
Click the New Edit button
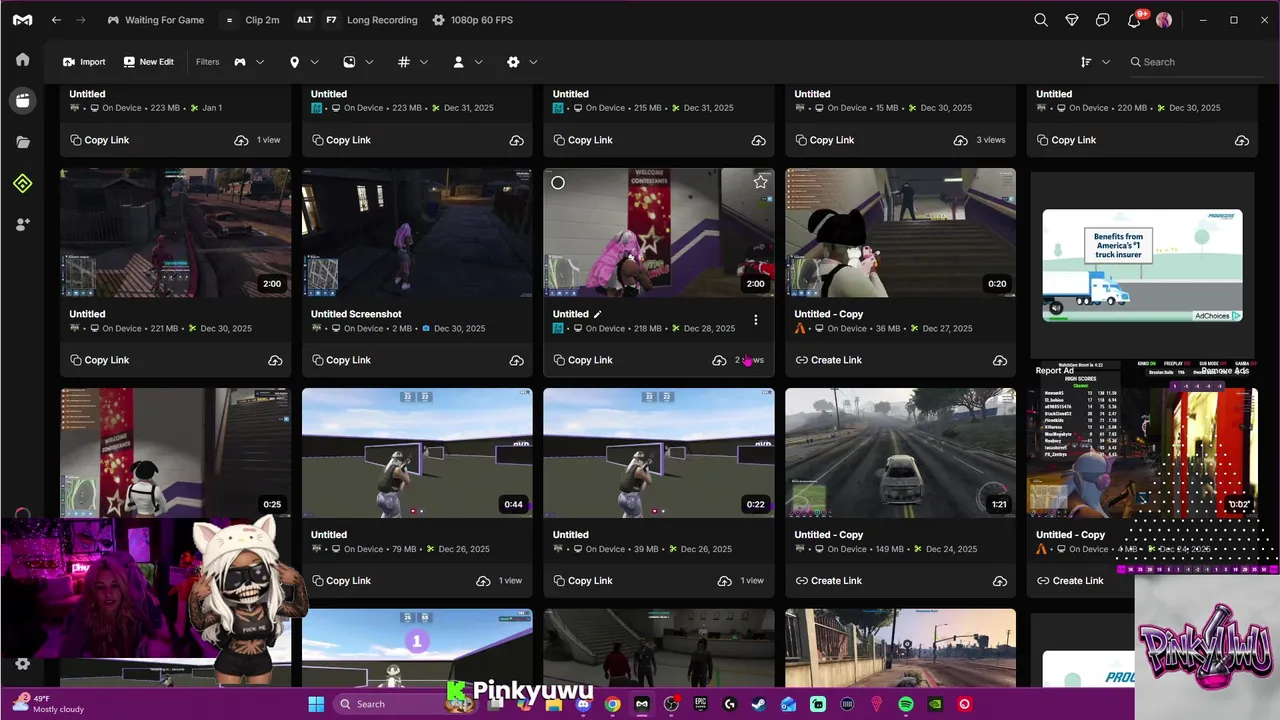pyautogui.click(x=148, y=62)
